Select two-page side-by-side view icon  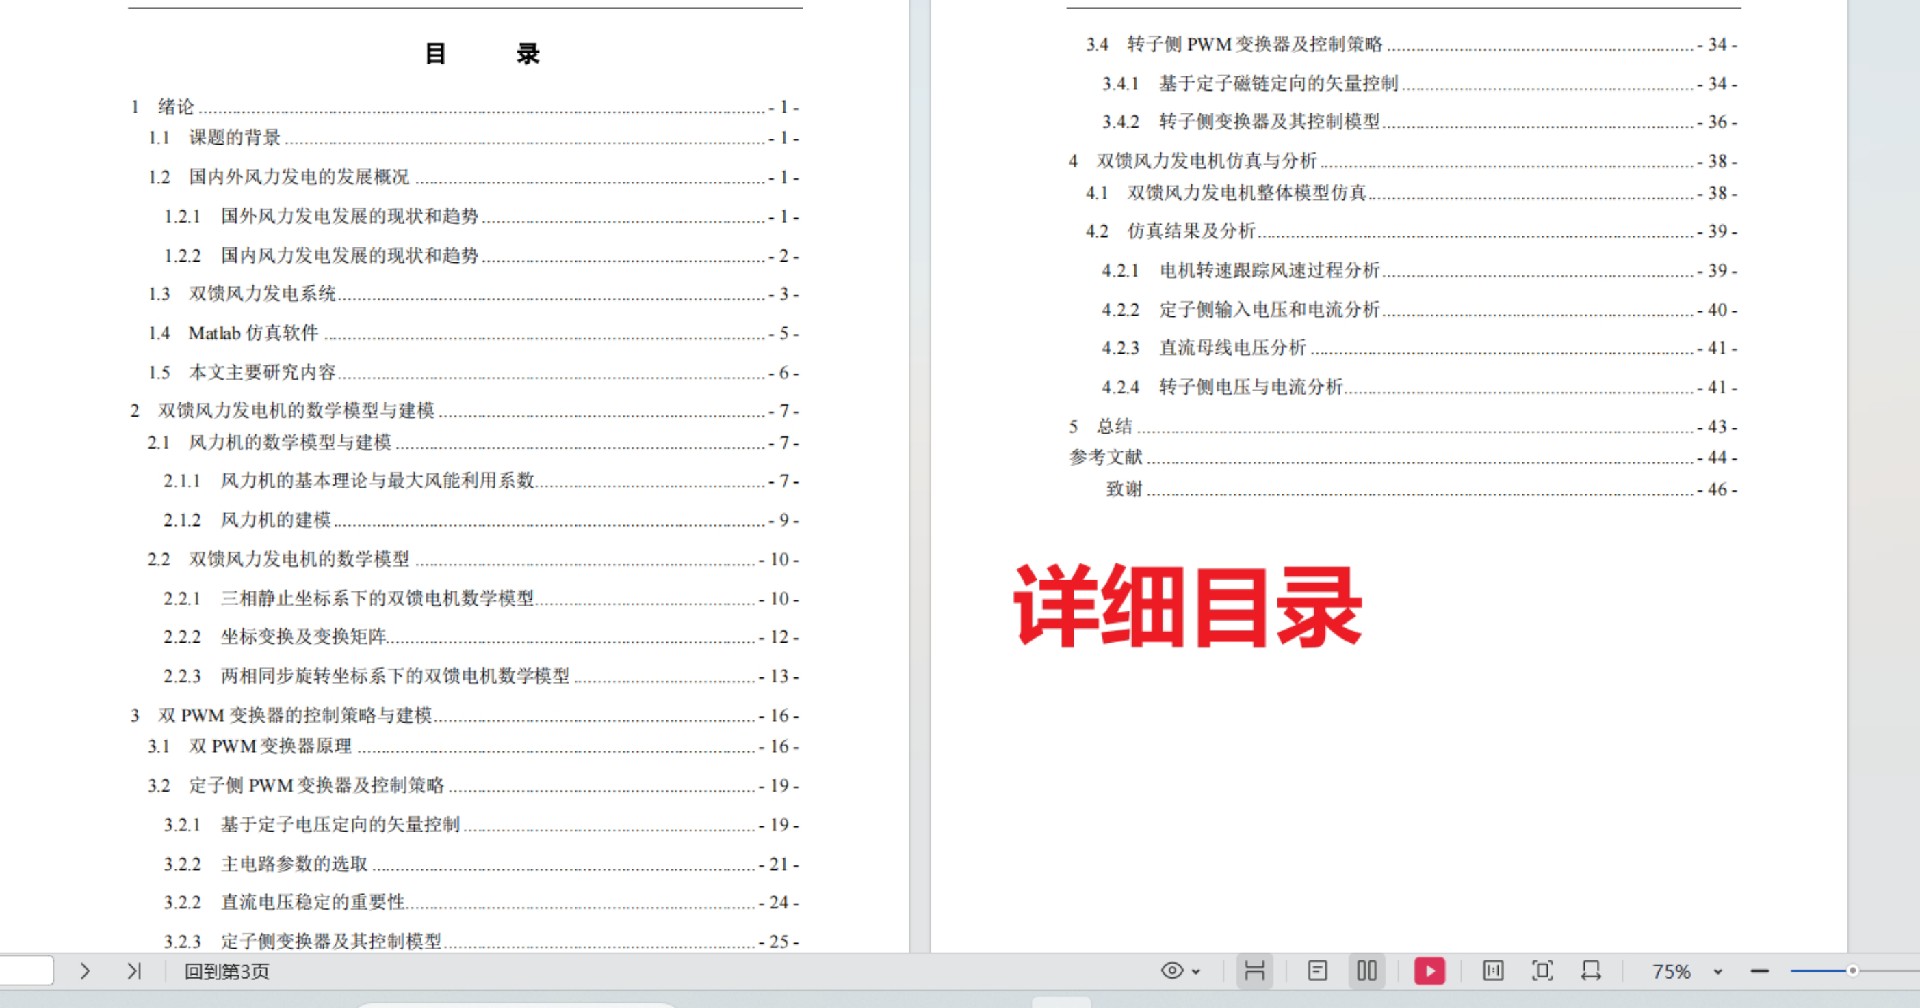click(1367, 970)
